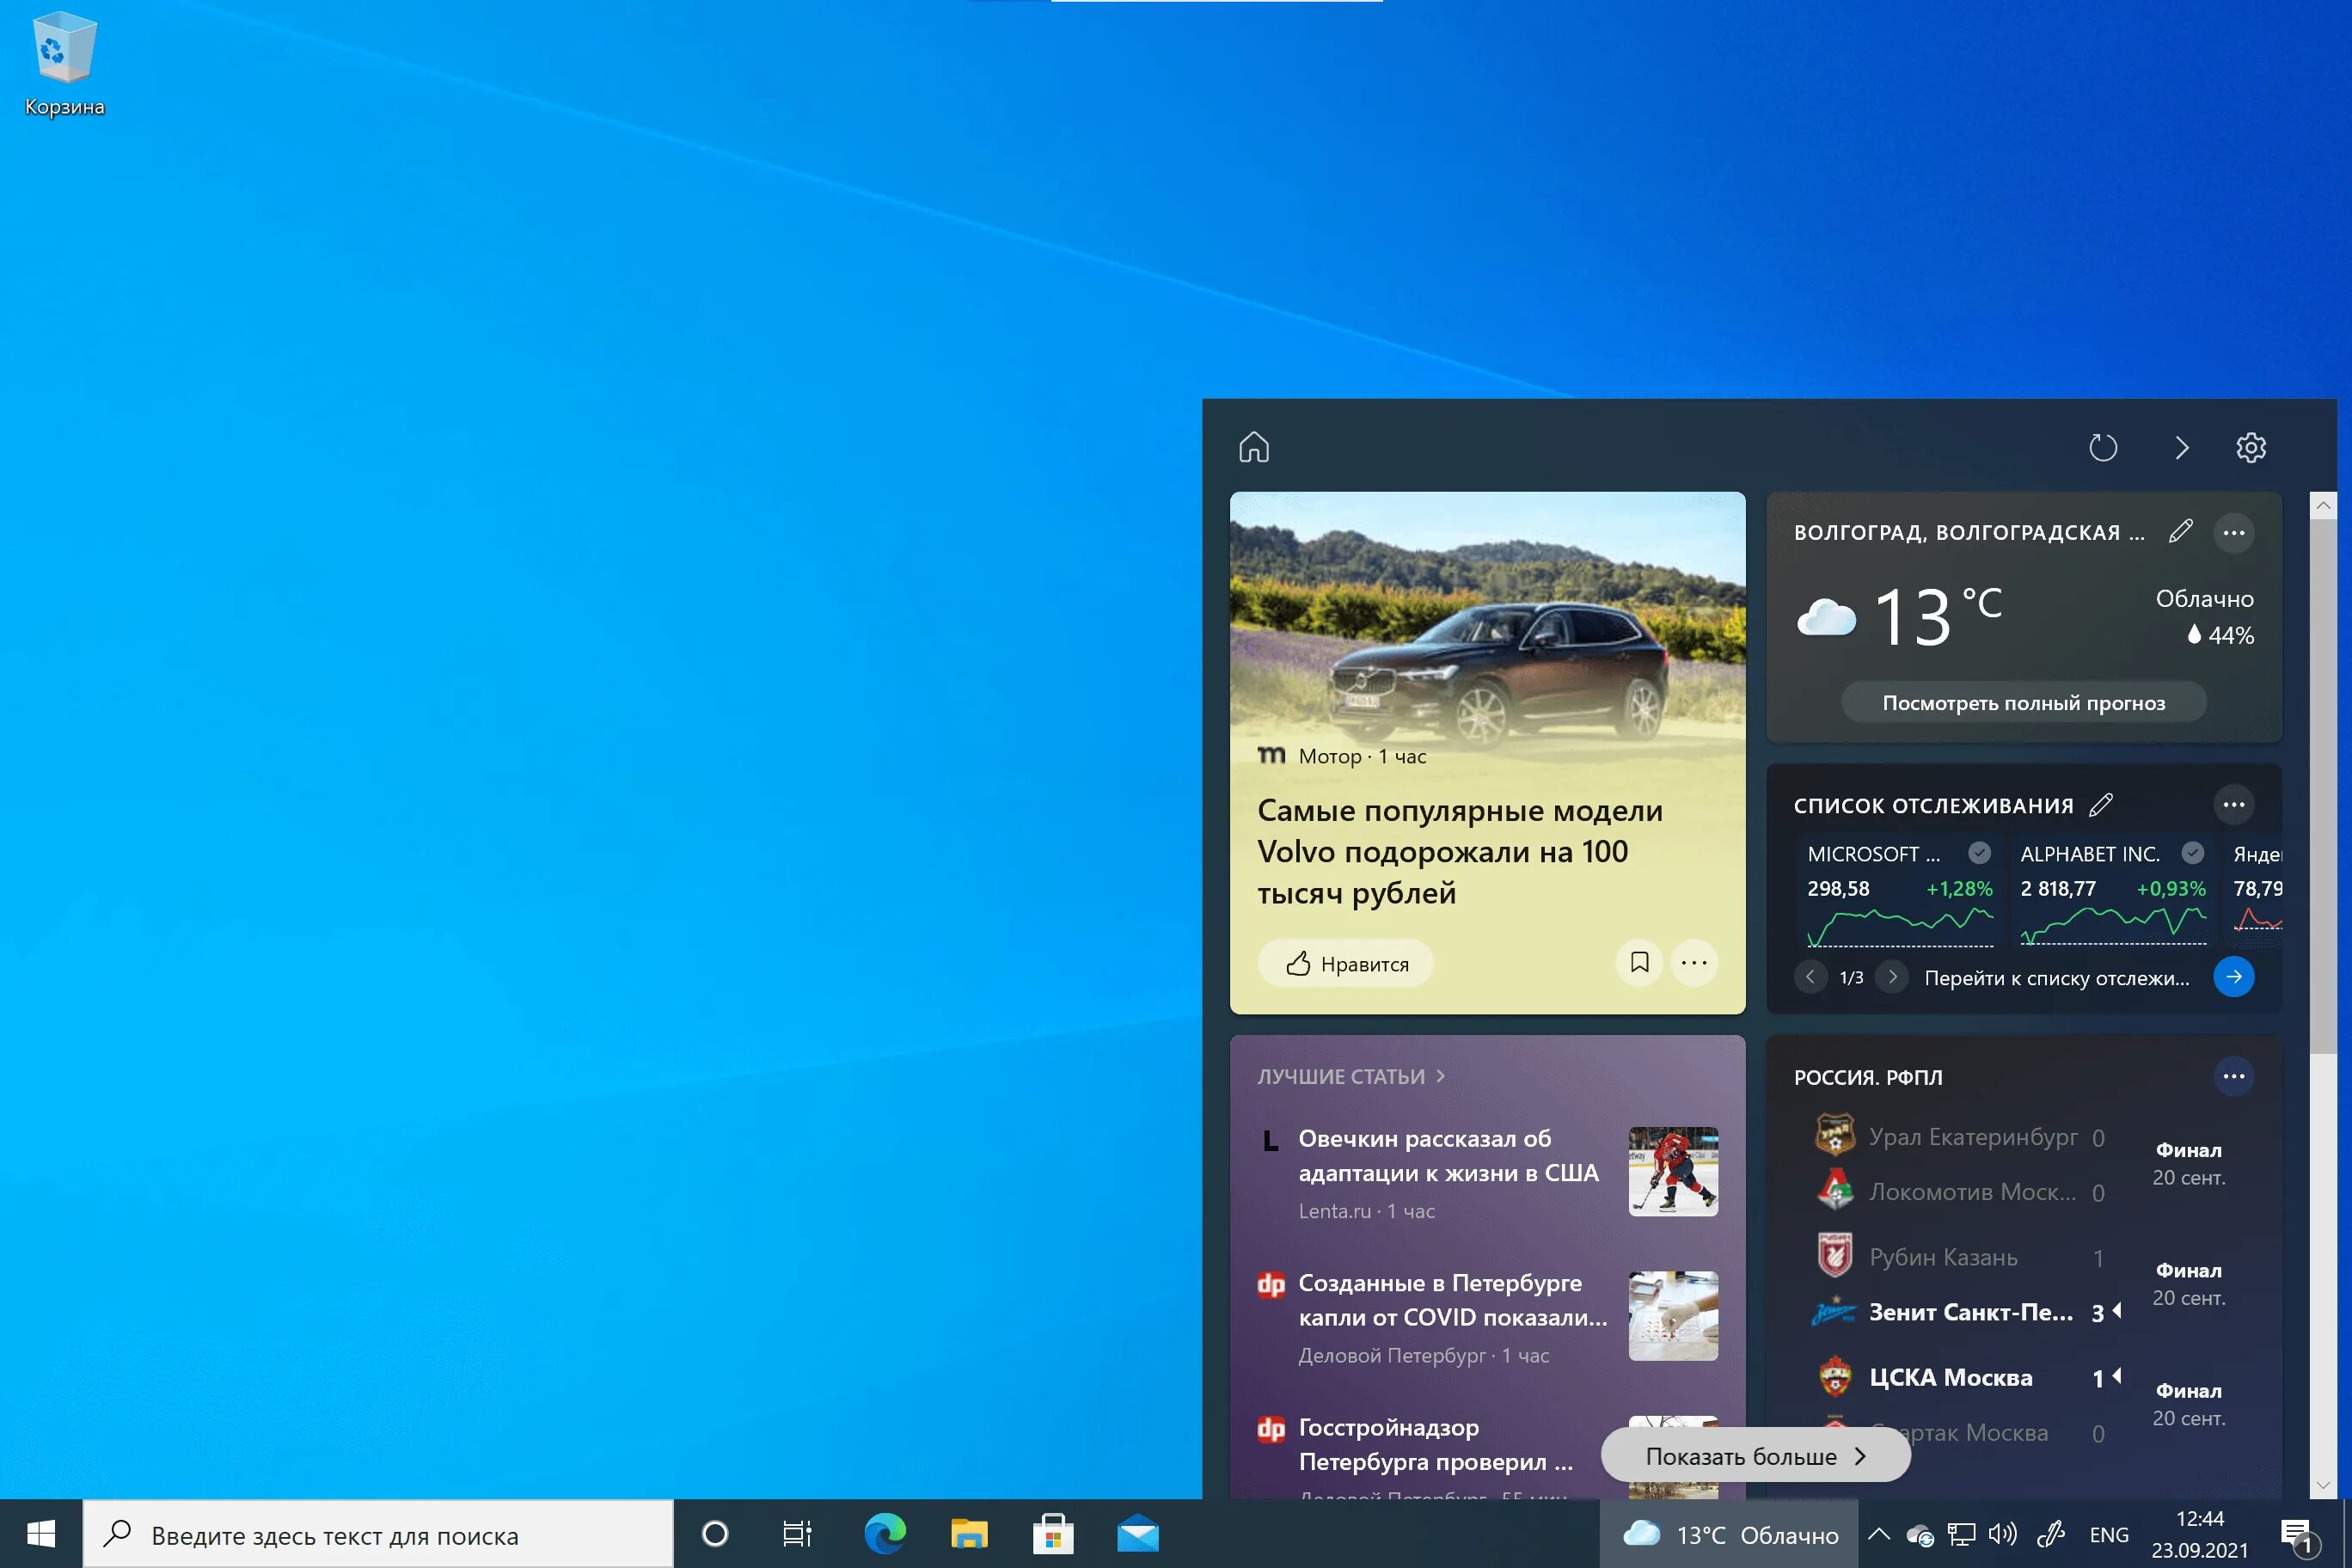Viewport: 2352px width, 1568px height.
Task: Open weather card more options menu
Action: [x=2234, y=532]
